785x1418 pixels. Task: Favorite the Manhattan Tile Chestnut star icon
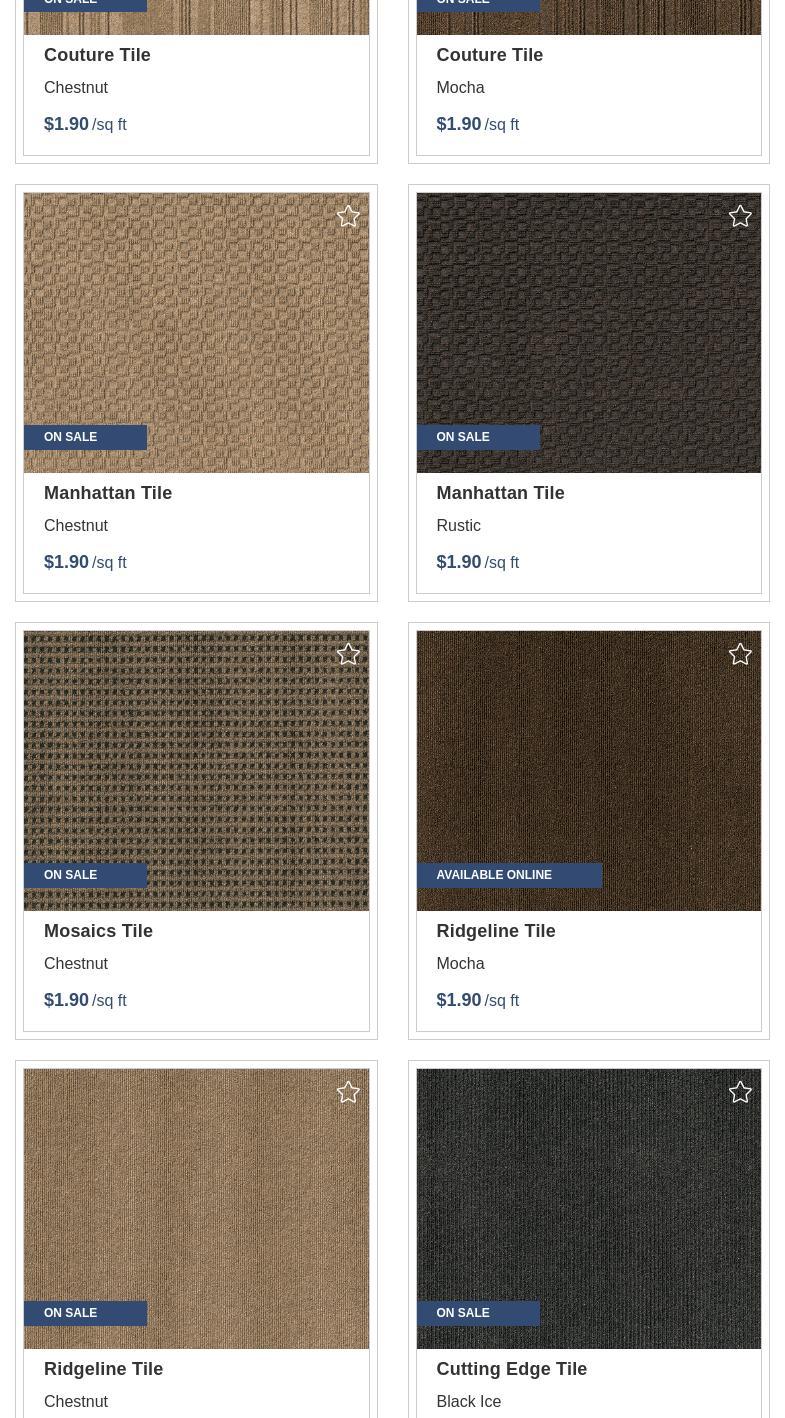point(348,216)
